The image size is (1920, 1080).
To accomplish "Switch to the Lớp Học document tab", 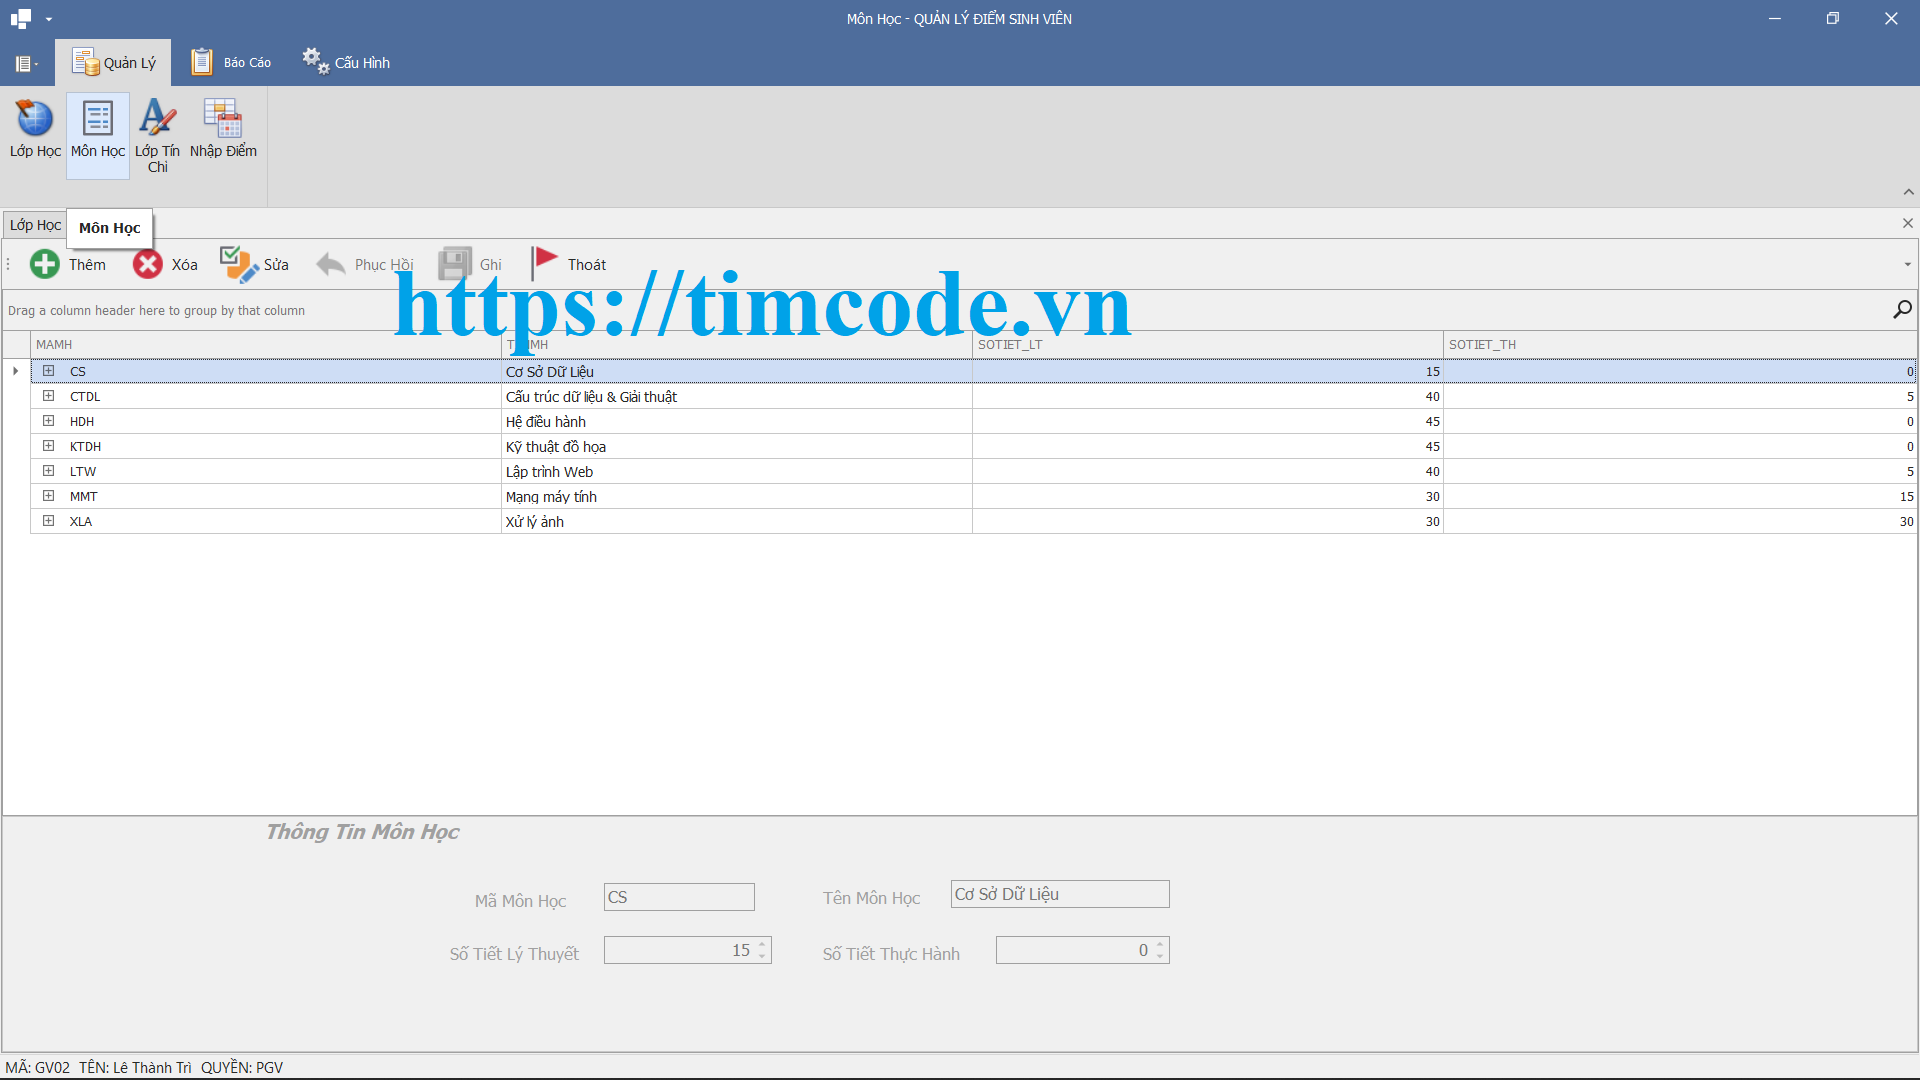I will point(35,225).
